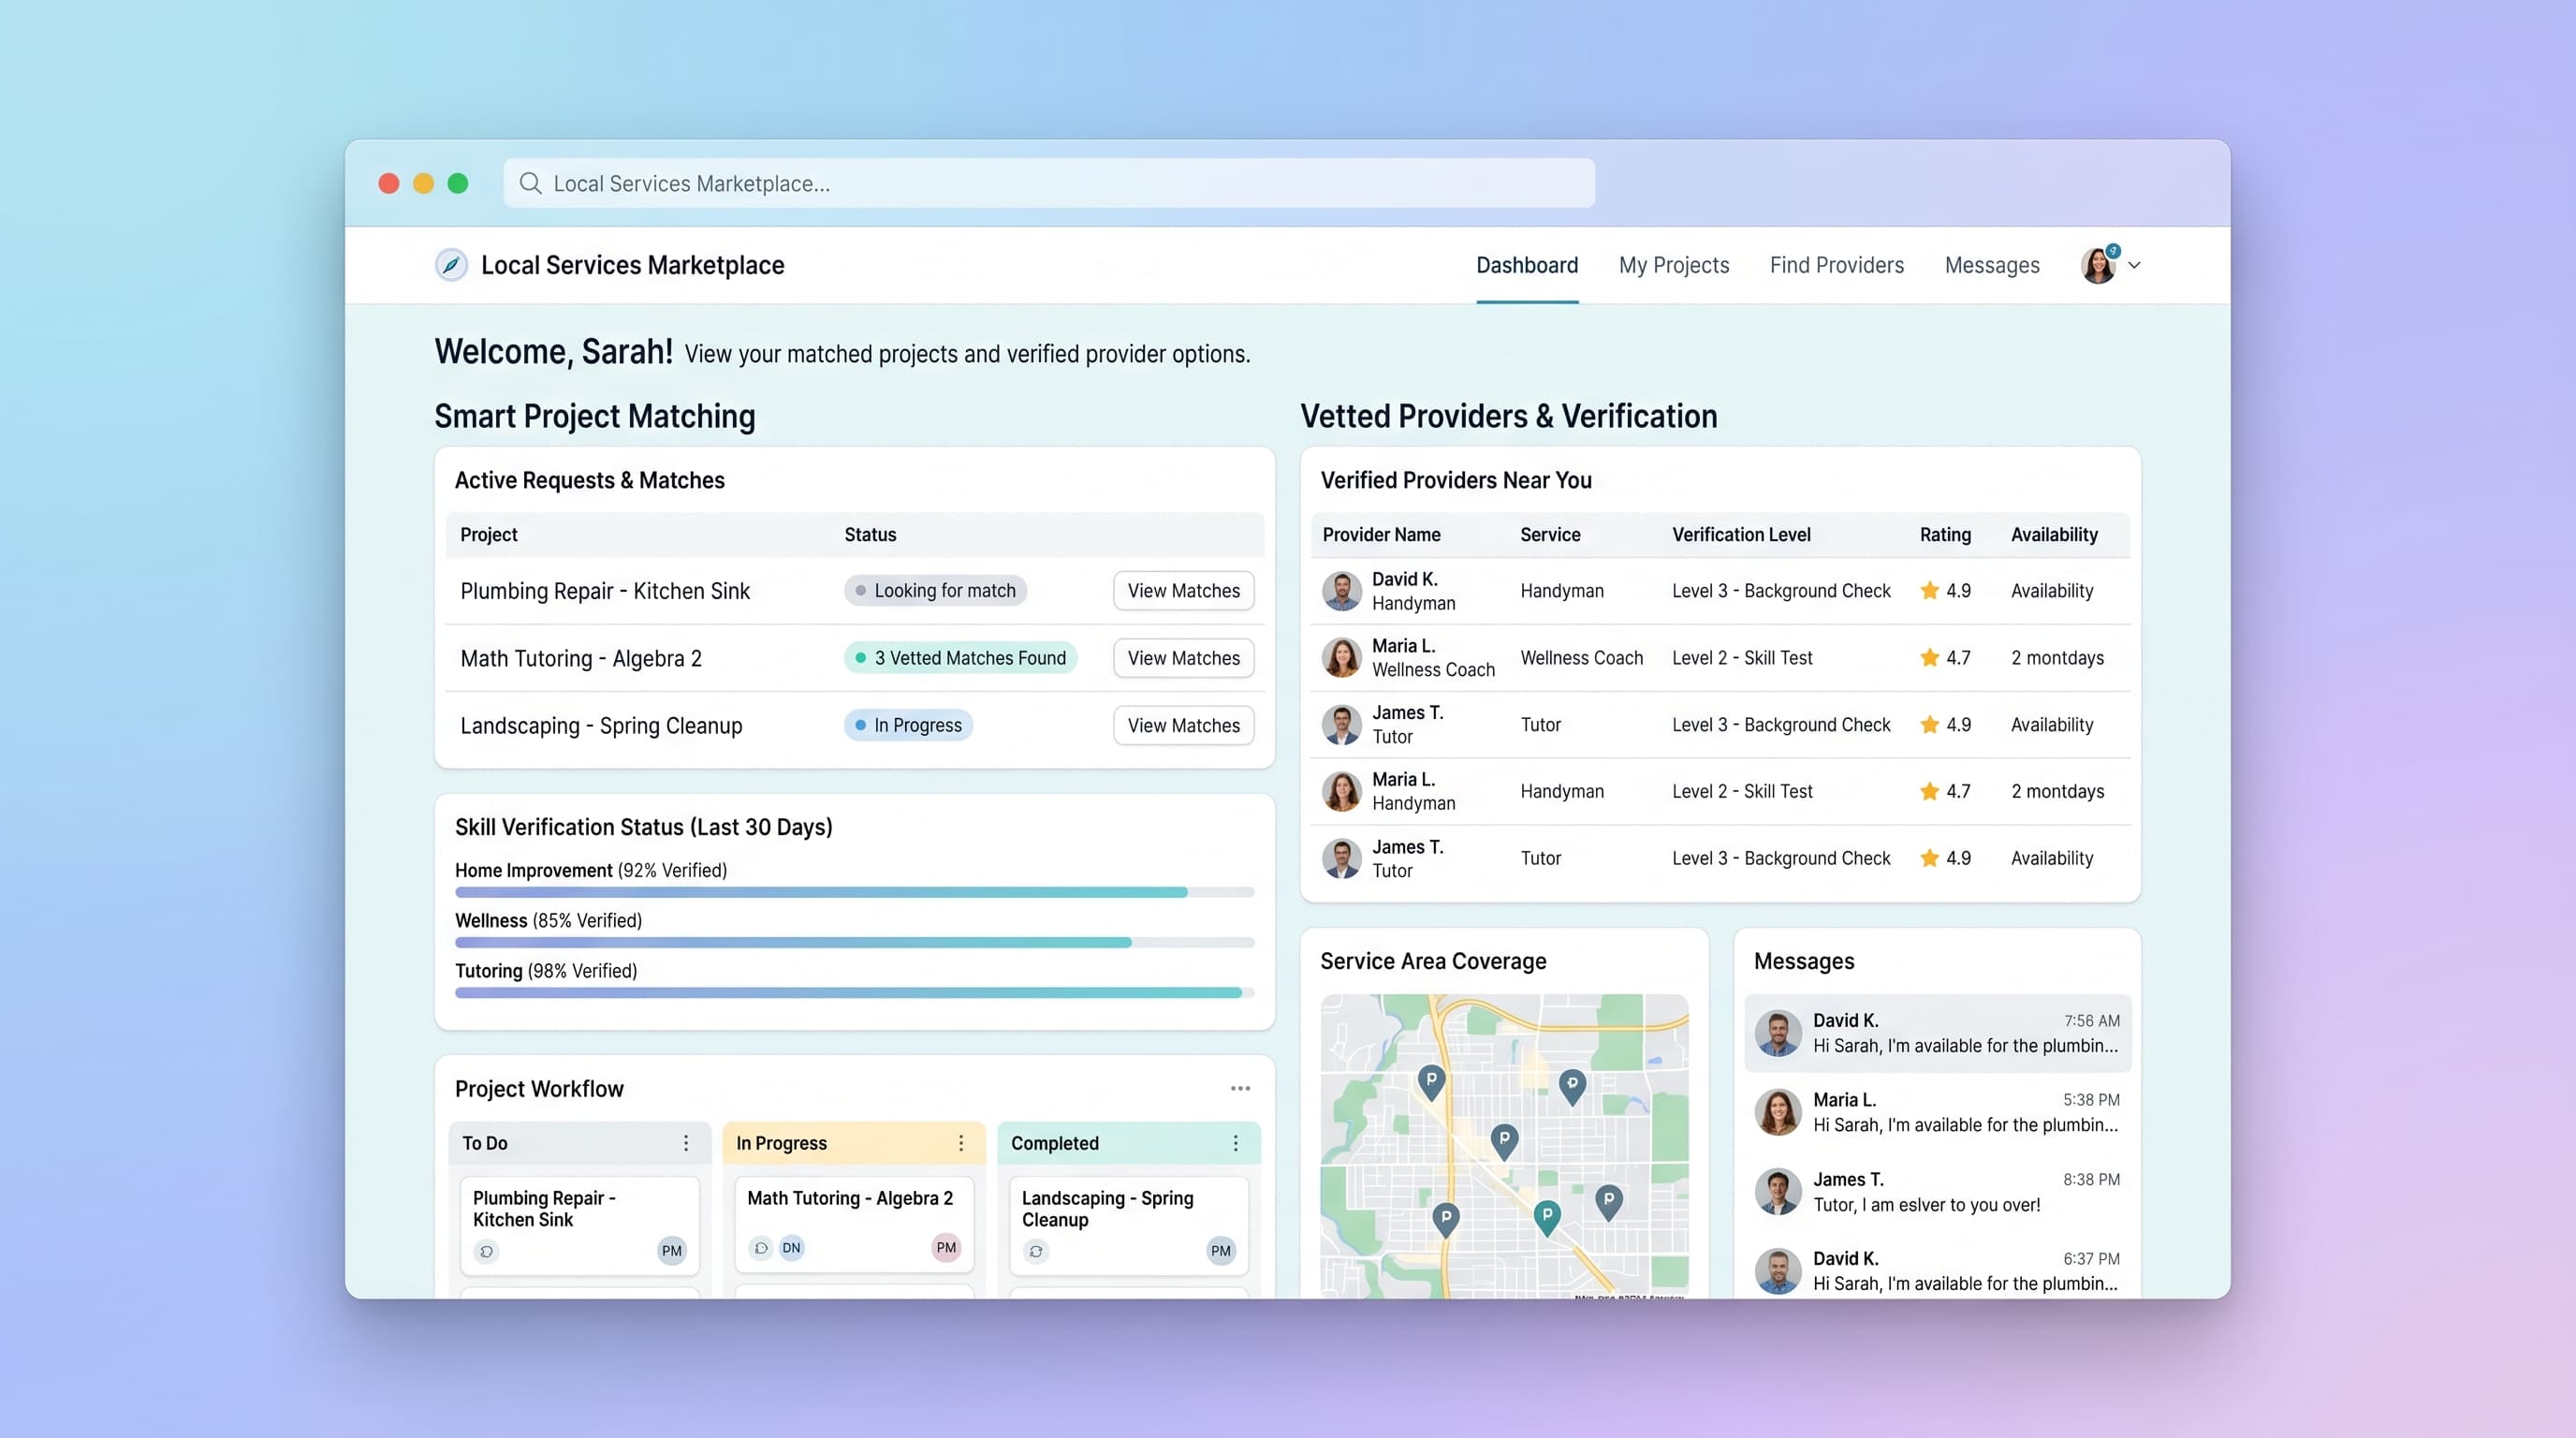Viewport: 2576px width, 1438px height.
Task: View Matches for Plumbing Repair - Kitchen Sink
Action: point(1183,591)
